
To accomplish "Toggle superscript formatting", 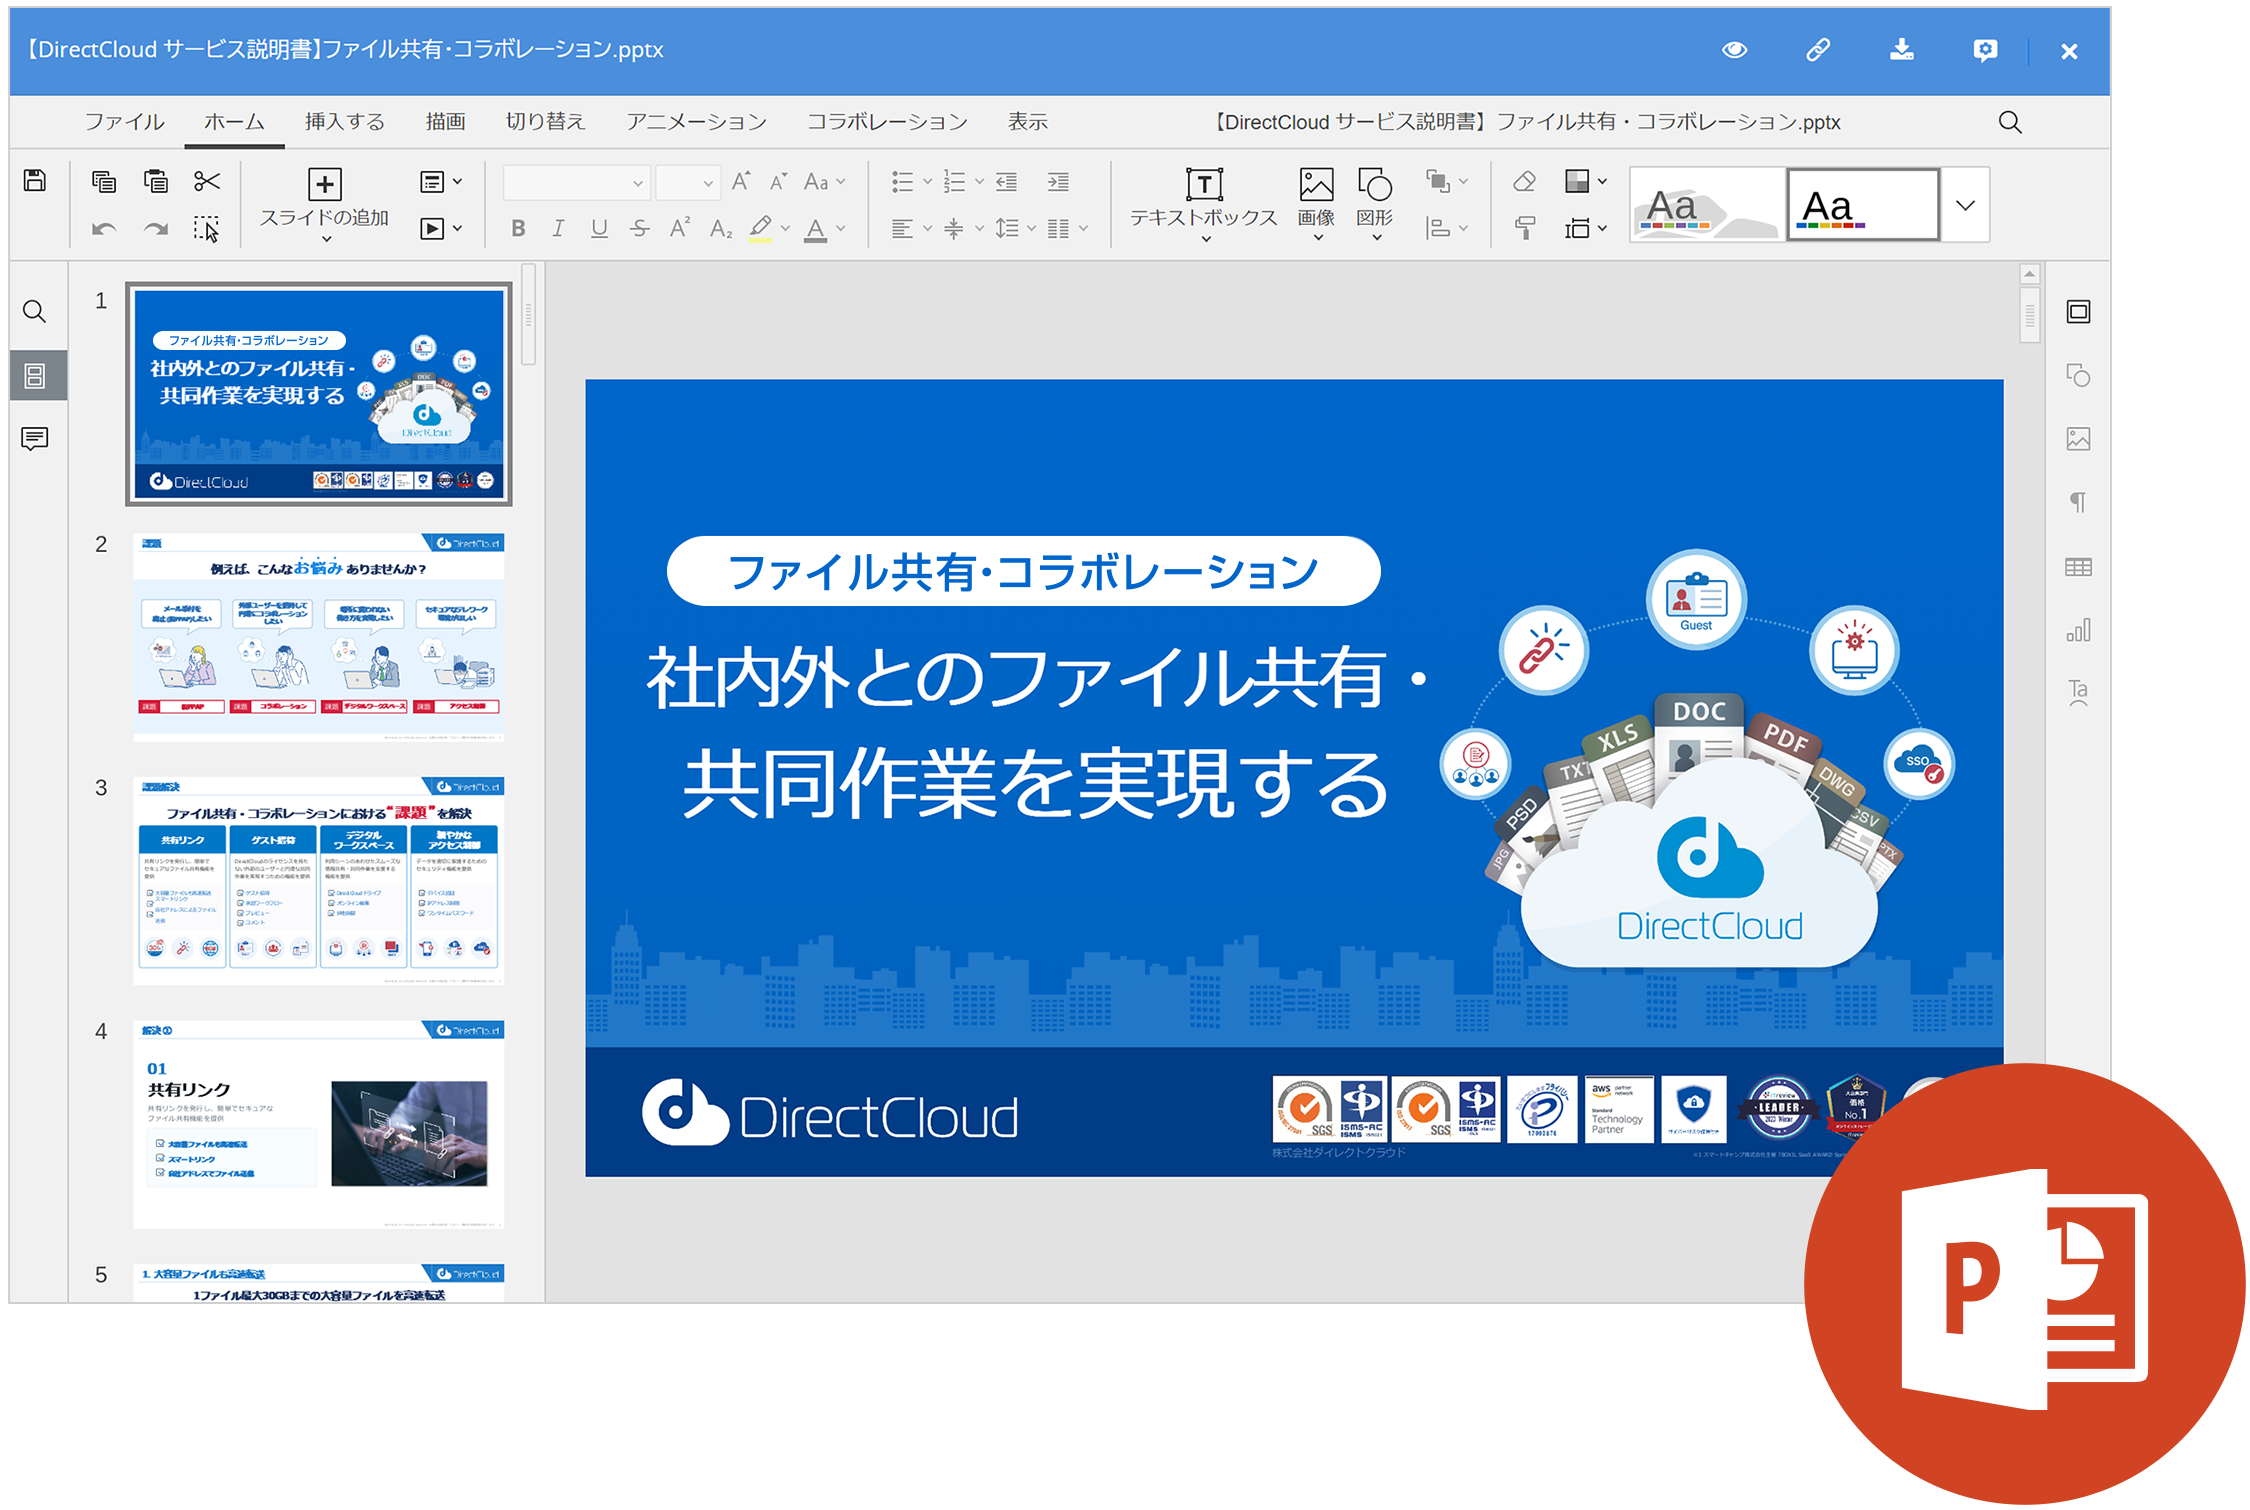I will (x=680, y=229).
